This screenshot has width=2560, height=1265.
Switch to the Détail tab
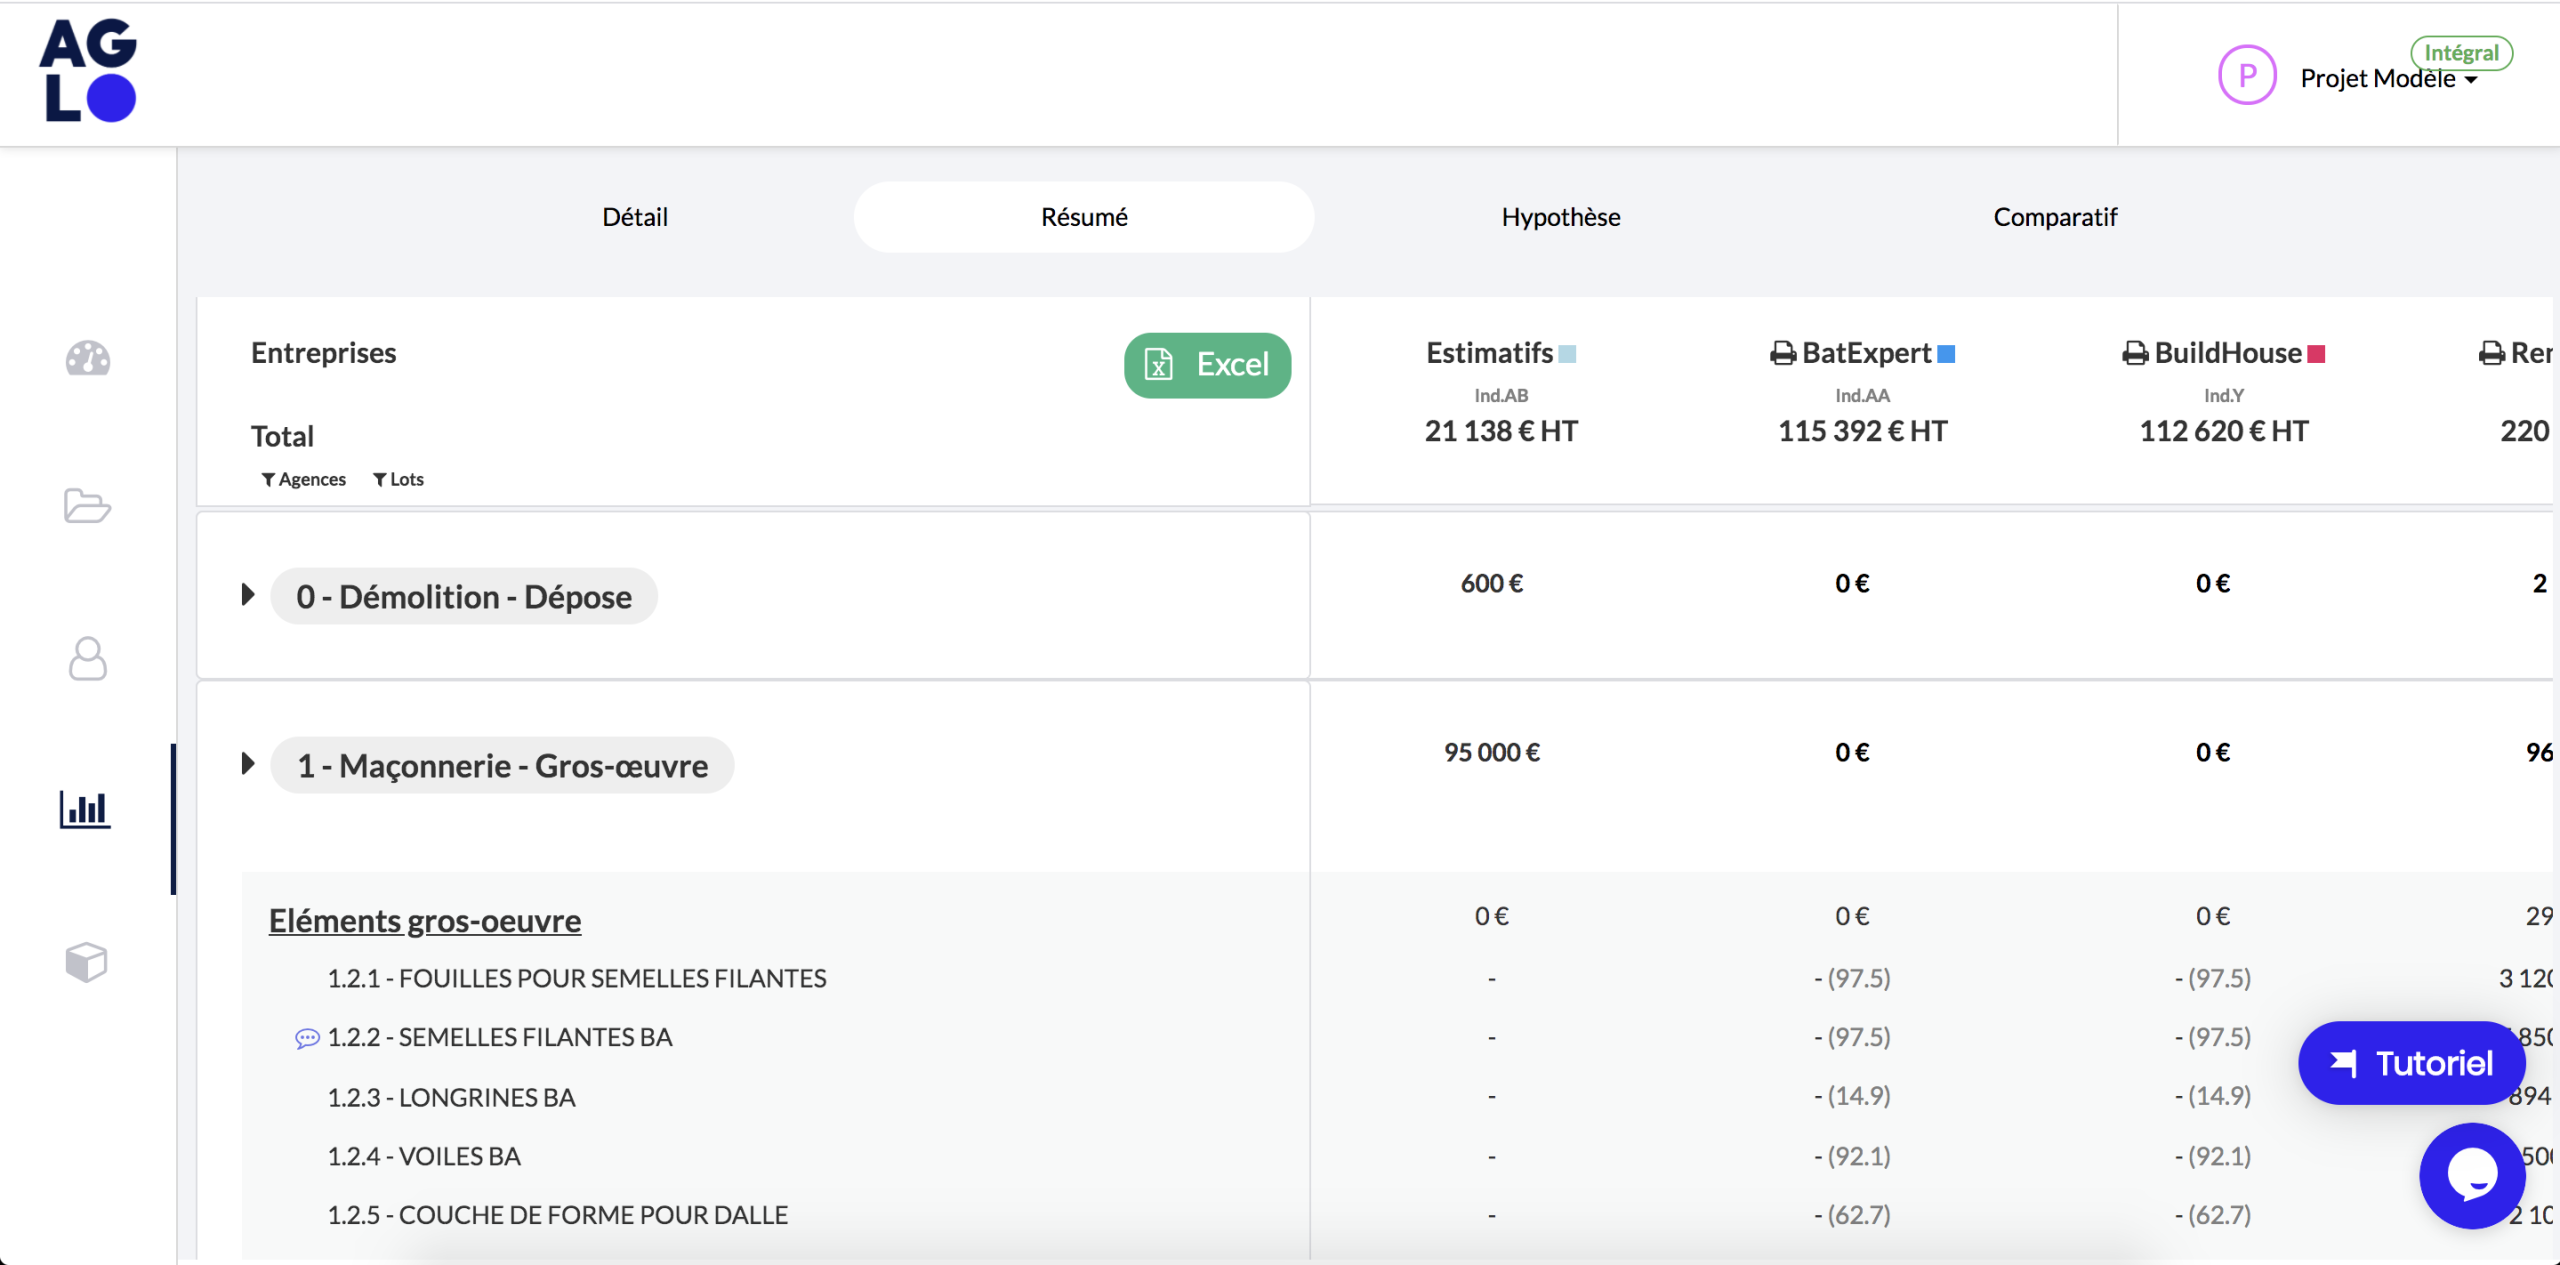(635, 217)
